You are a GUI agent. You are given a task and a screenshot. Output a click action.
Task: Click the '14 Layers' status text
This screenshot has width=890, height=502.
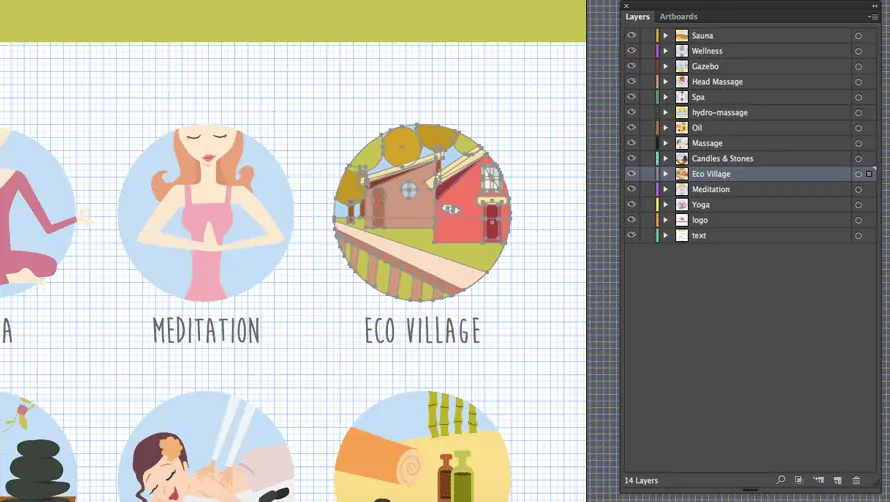[641, 480]
